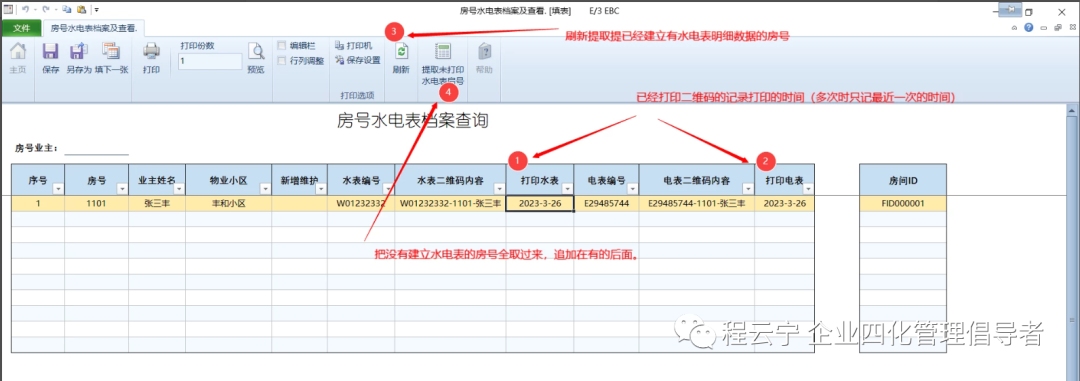Click the blue help icon in title area
The height and width of the screenshot is (381, 1080).
pos(1028,28)
